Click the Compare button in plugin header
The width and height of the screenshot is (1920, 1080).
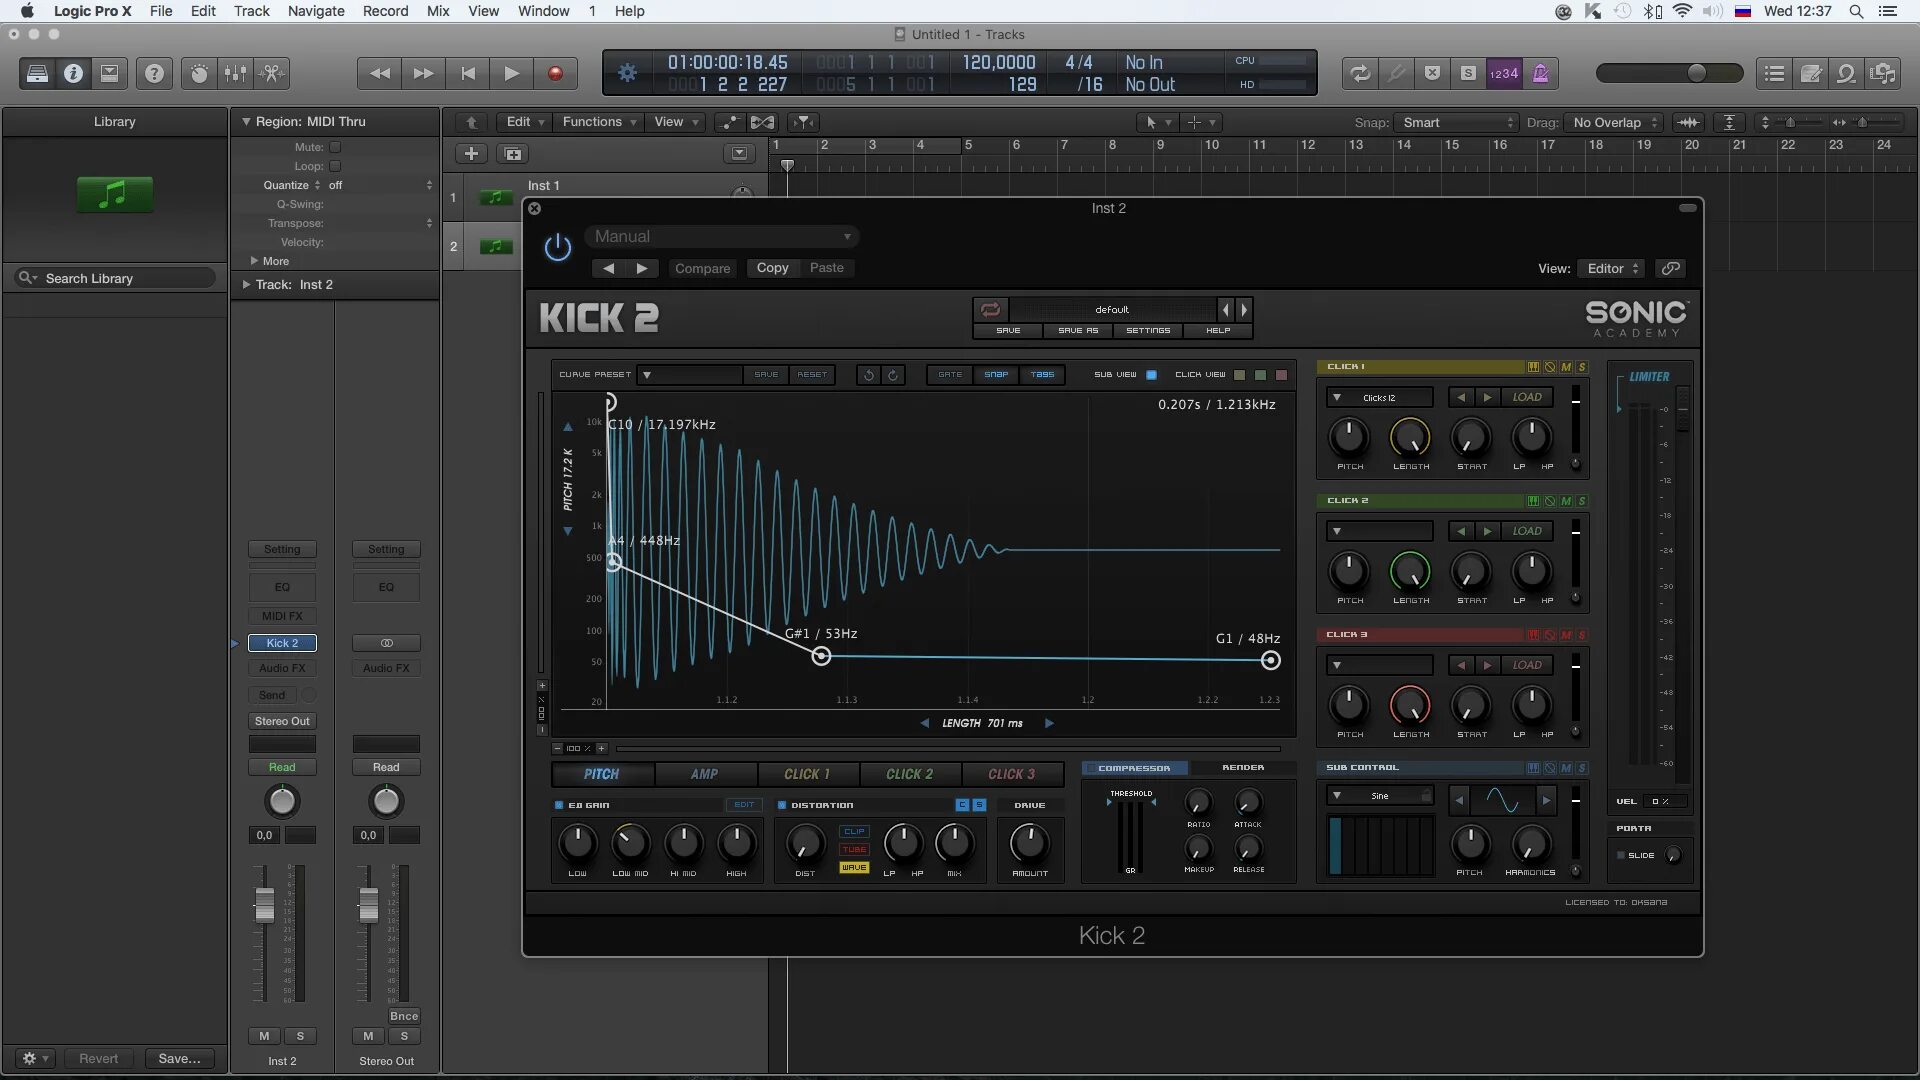pos(702,268)
